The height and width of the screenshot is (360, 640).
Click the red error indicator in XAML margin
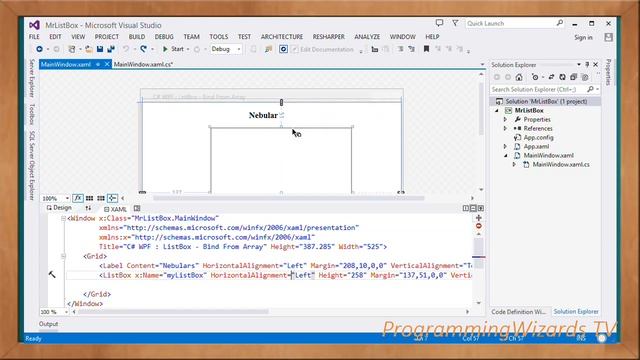[x=478, y=226]
